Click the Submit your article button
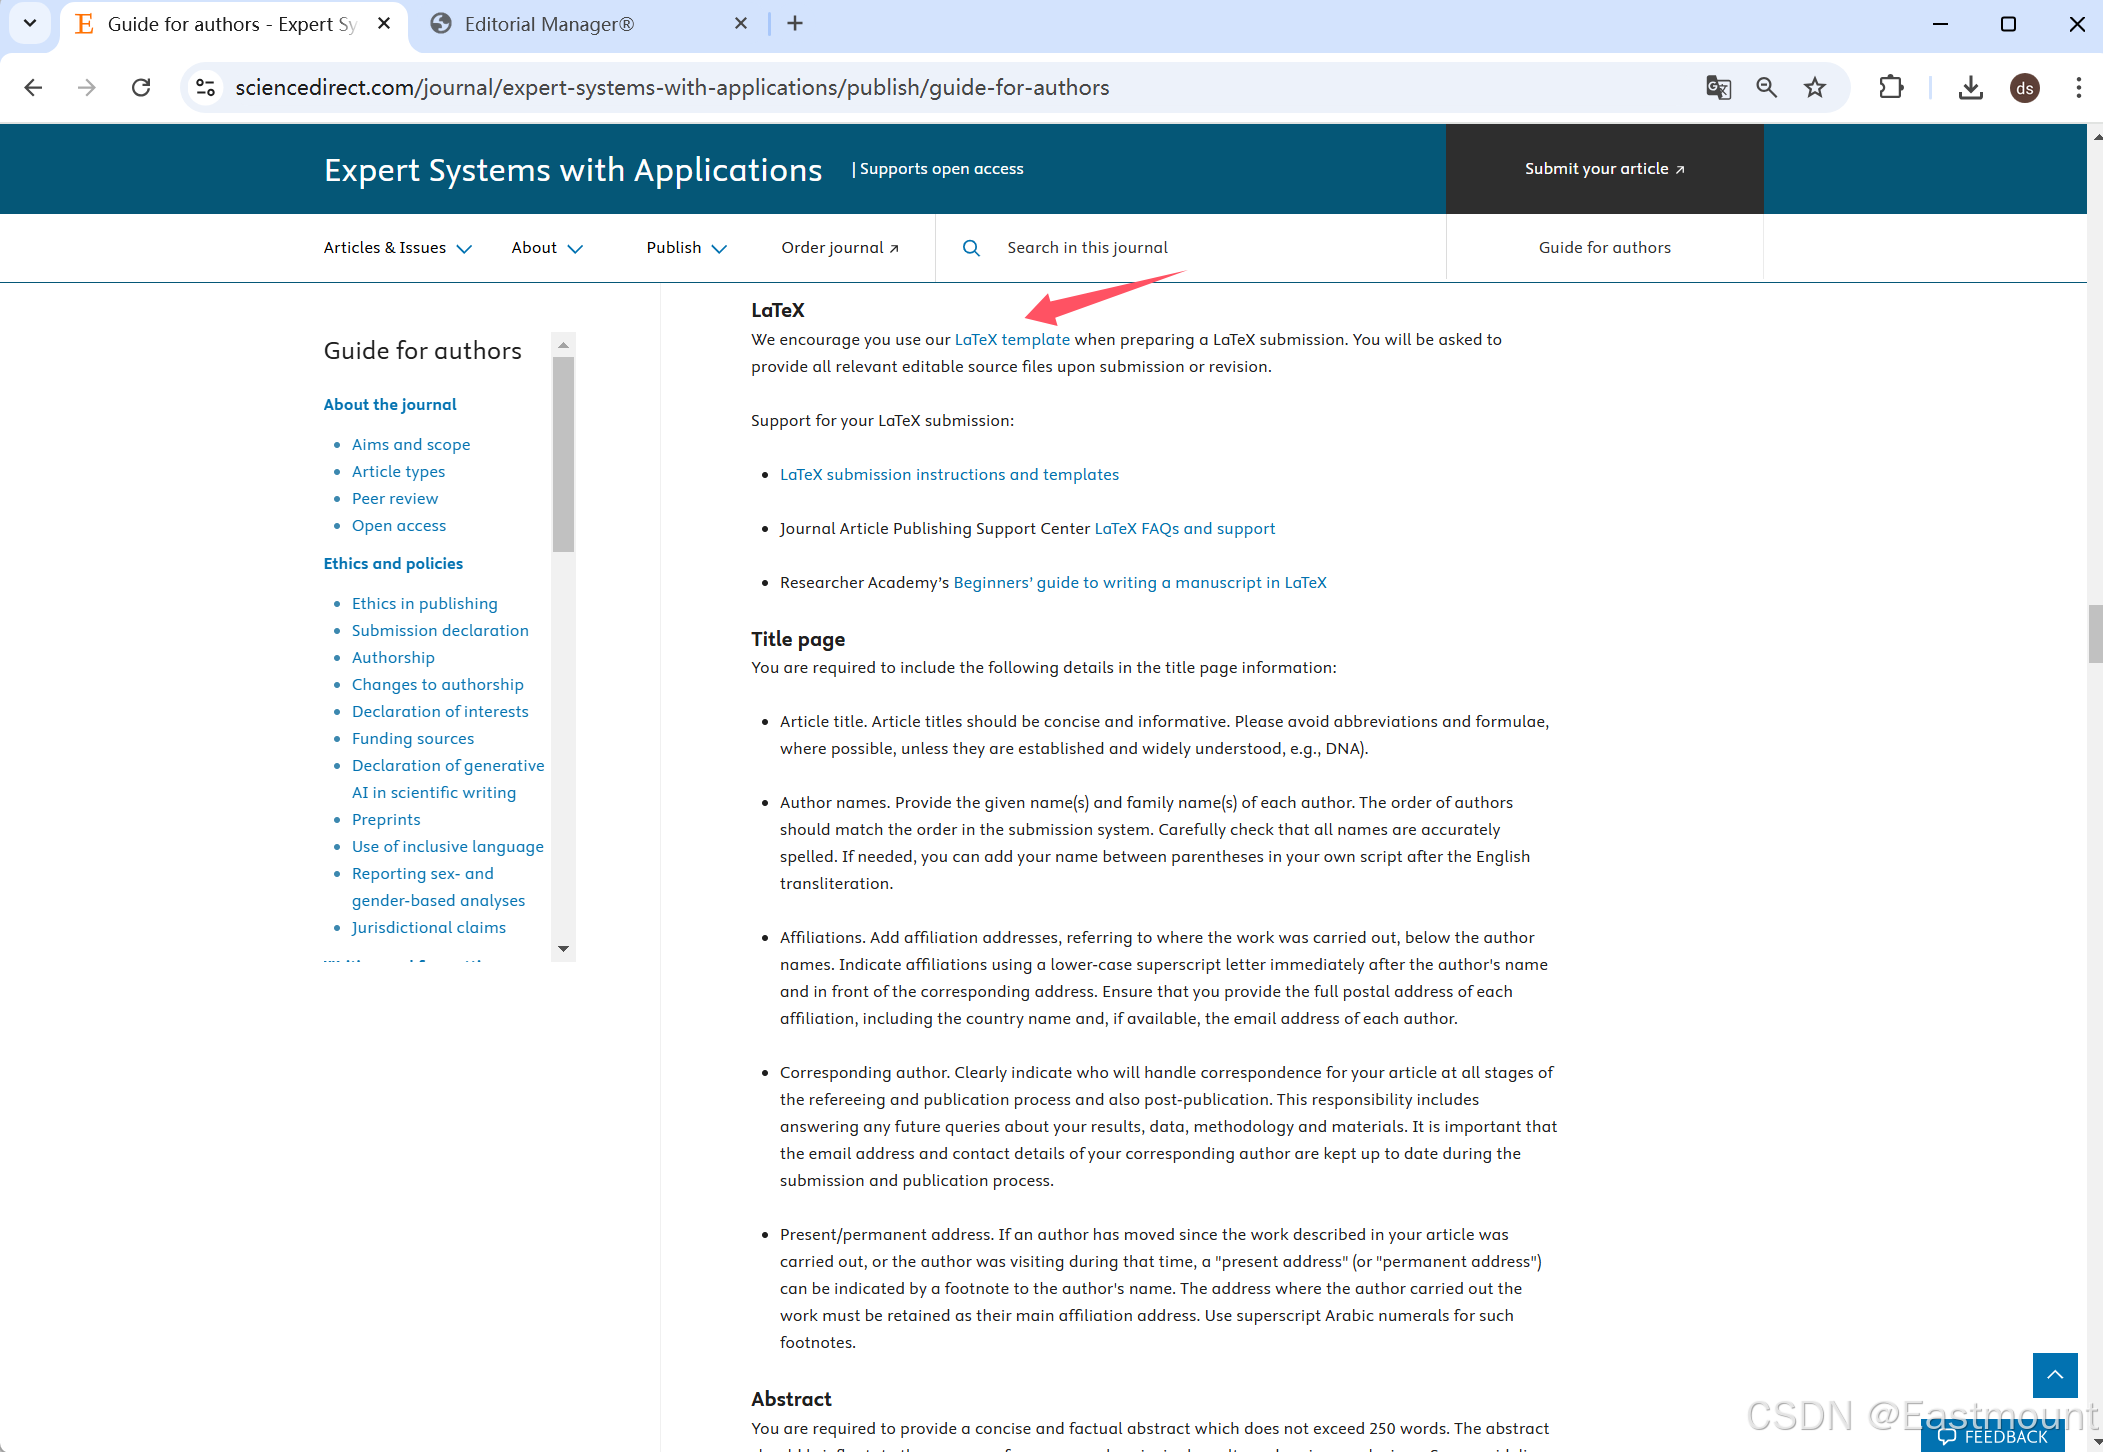The width and height of the screenshot is (2103, 1452). pos(1604,169)
